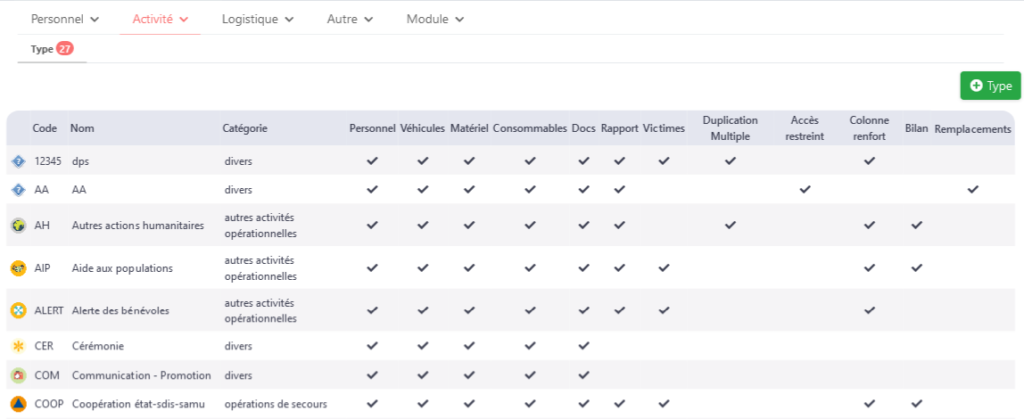Click the green add Type button
The image size is (1024, 419).
990,85
